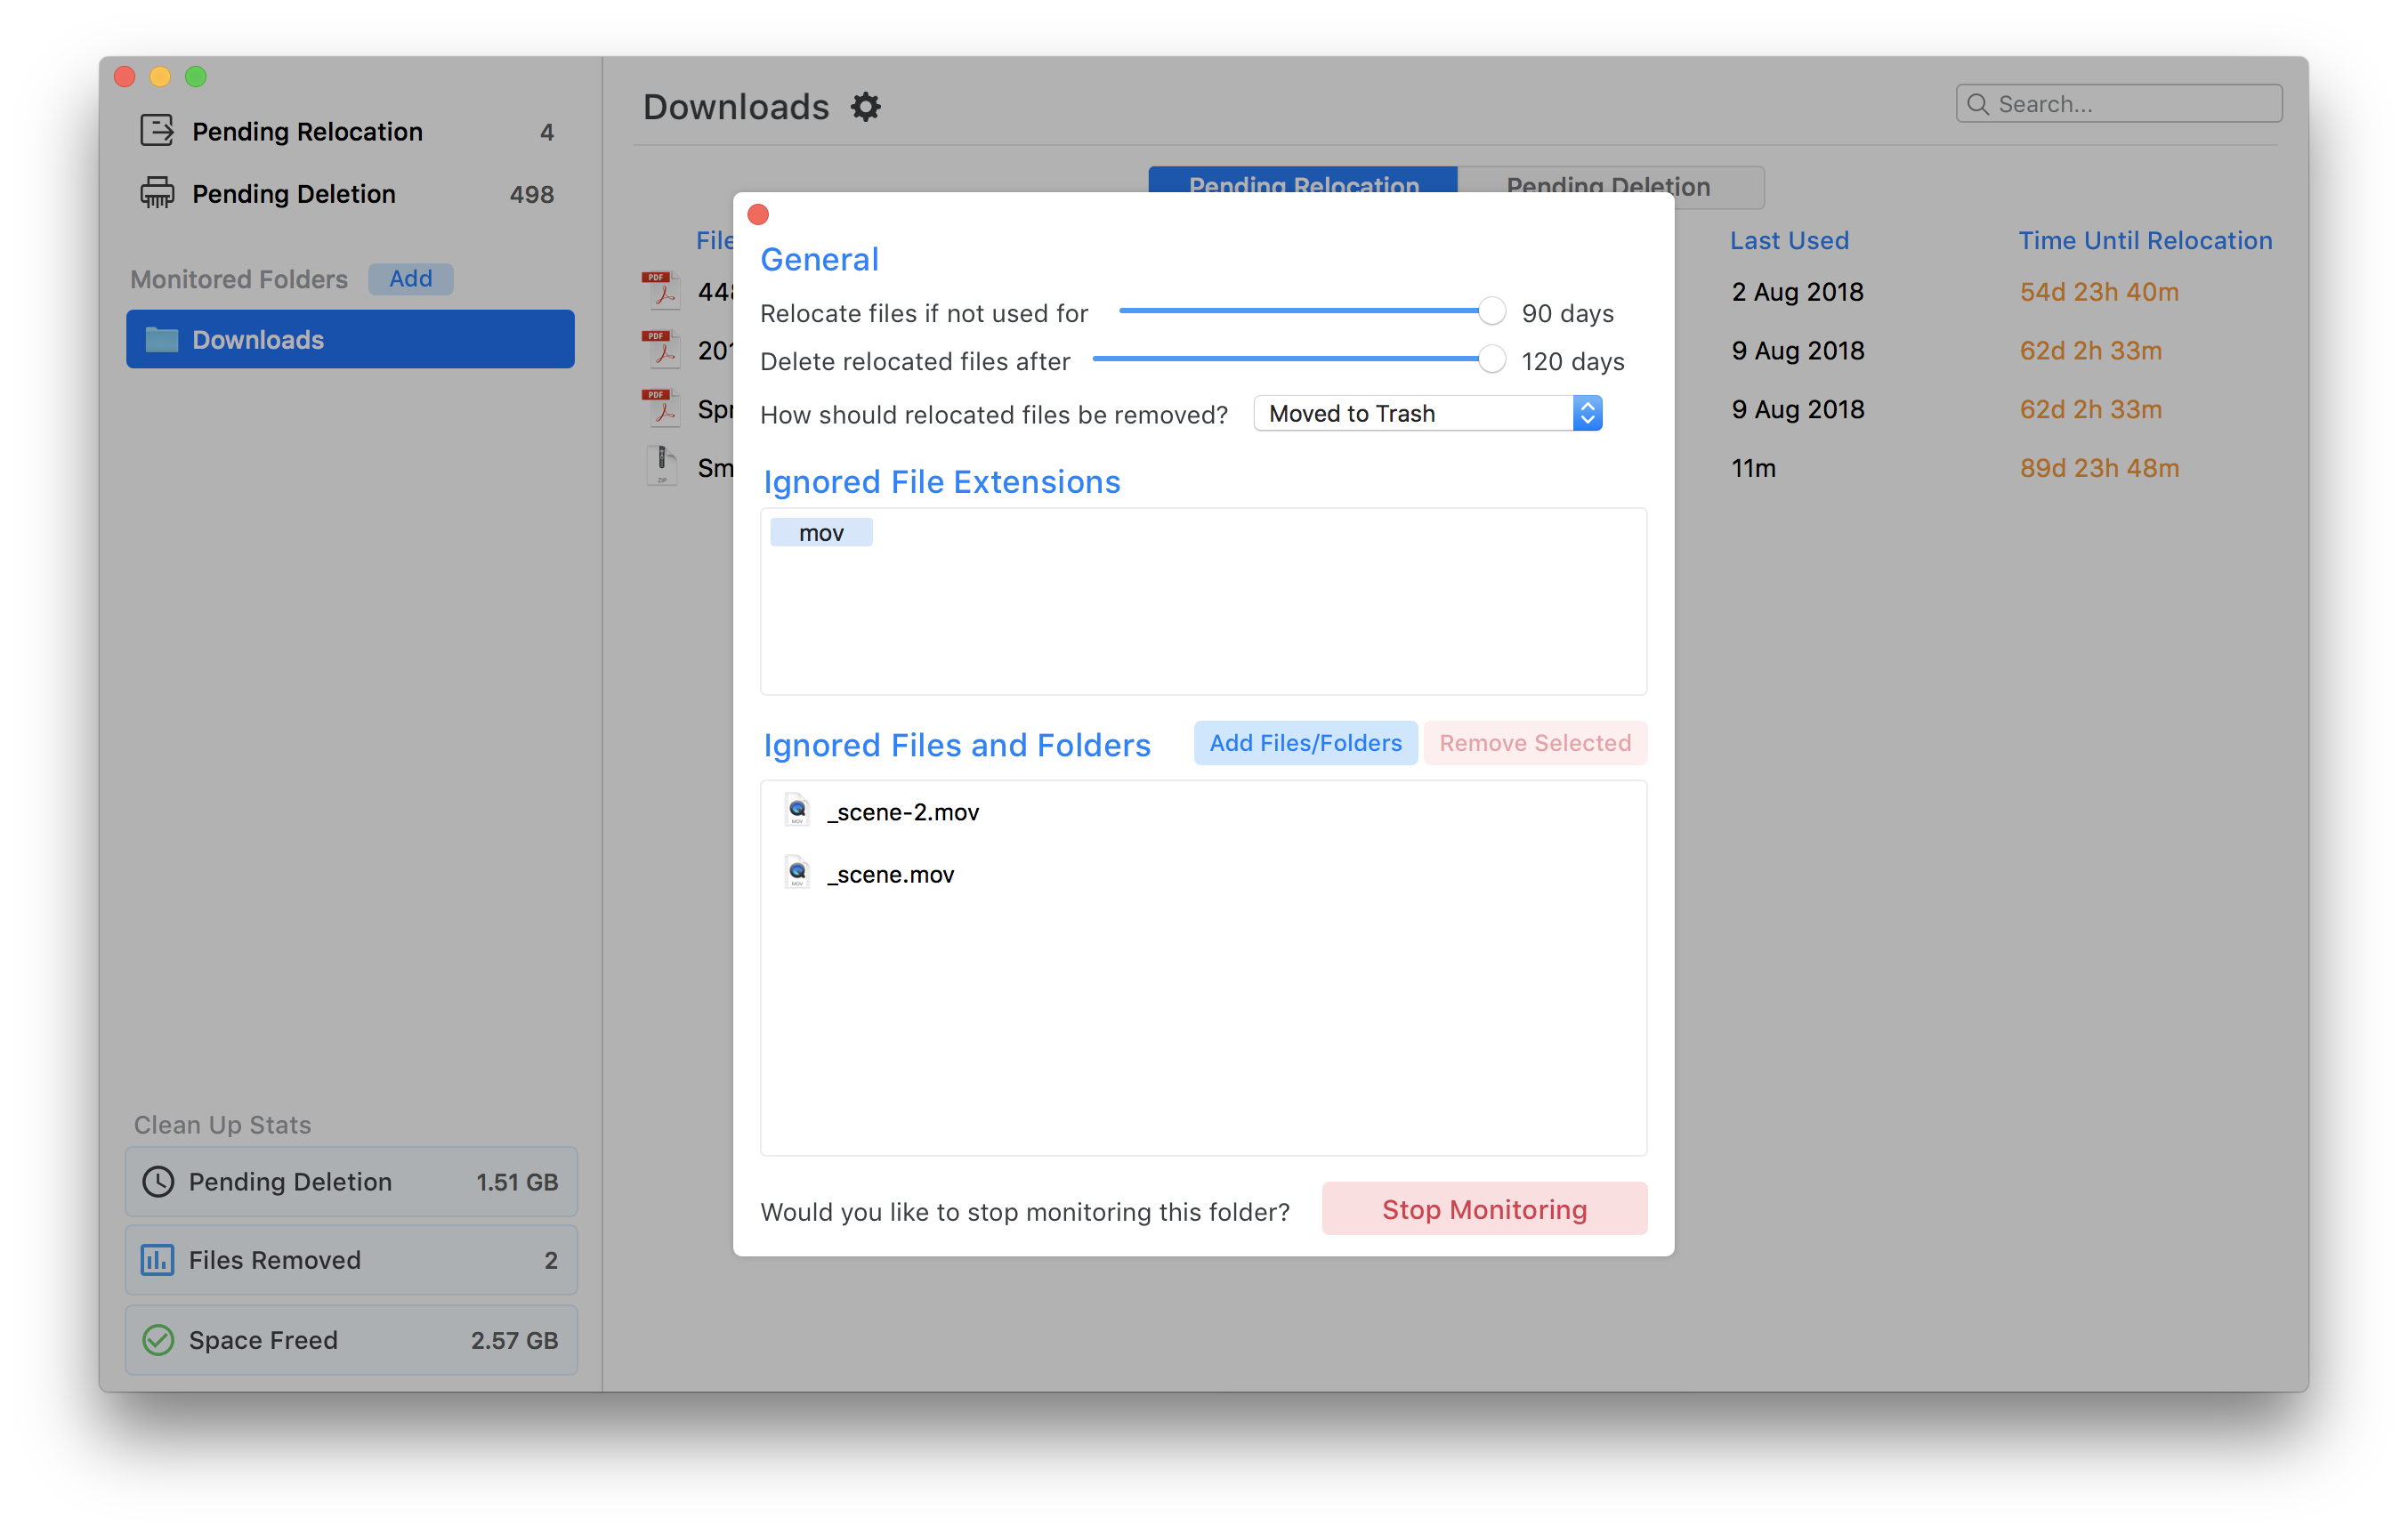Click the 120 days value label
The width and height of the screenshot is (2408, 1534).
click(1572, 362)
